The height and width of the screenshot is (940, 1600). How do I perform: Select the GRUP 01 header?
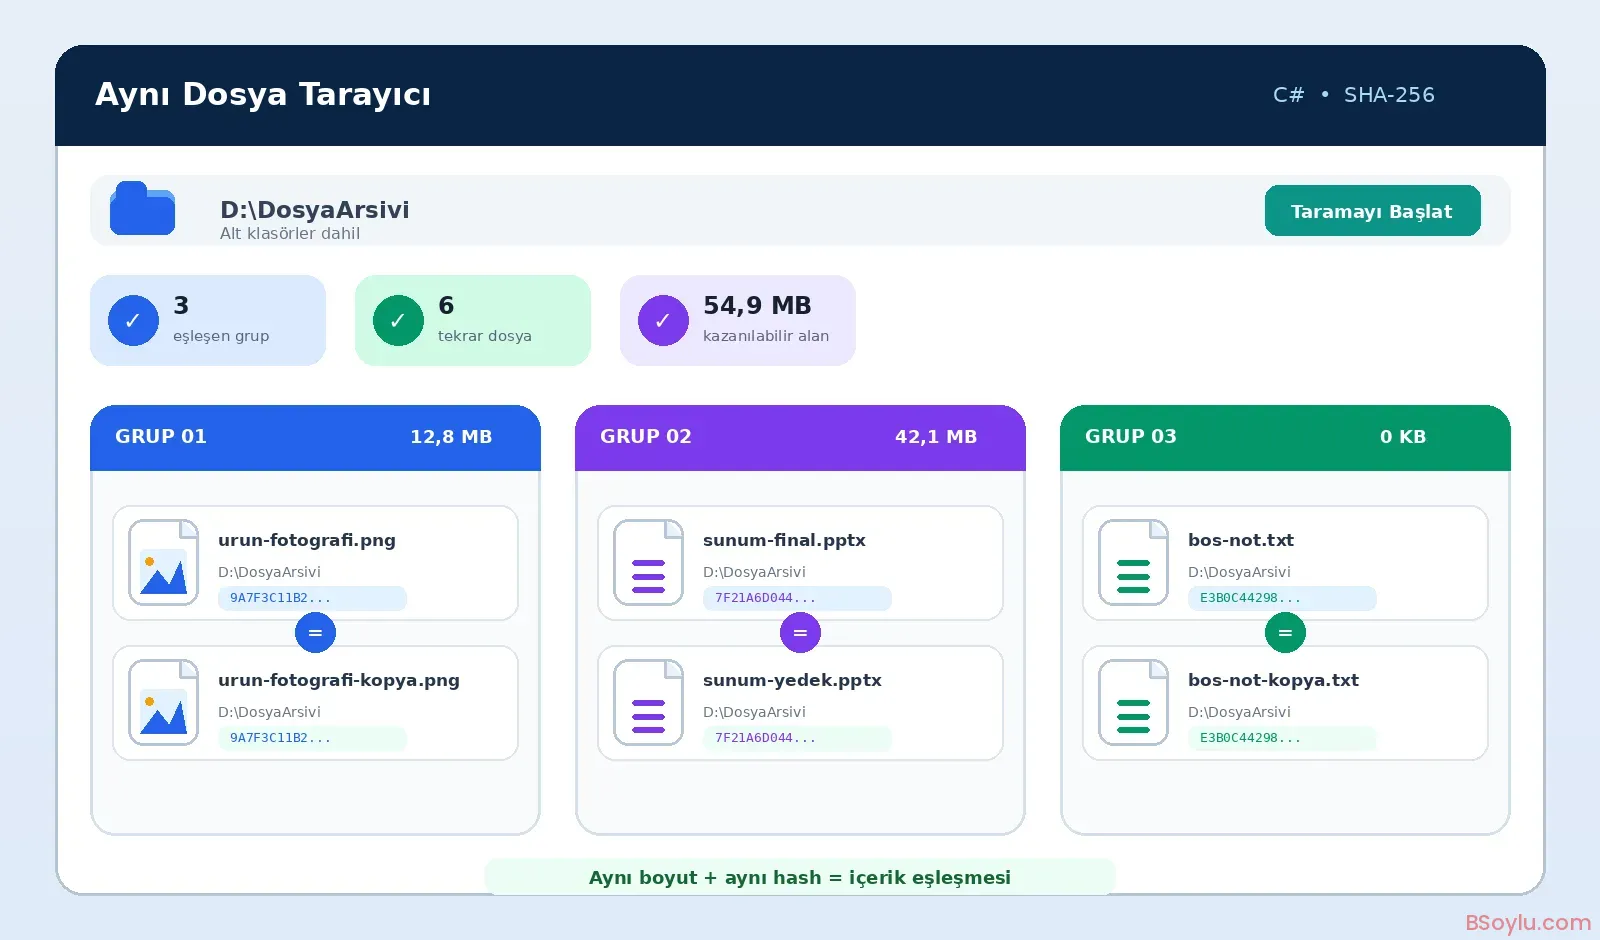tap(315, 437)
